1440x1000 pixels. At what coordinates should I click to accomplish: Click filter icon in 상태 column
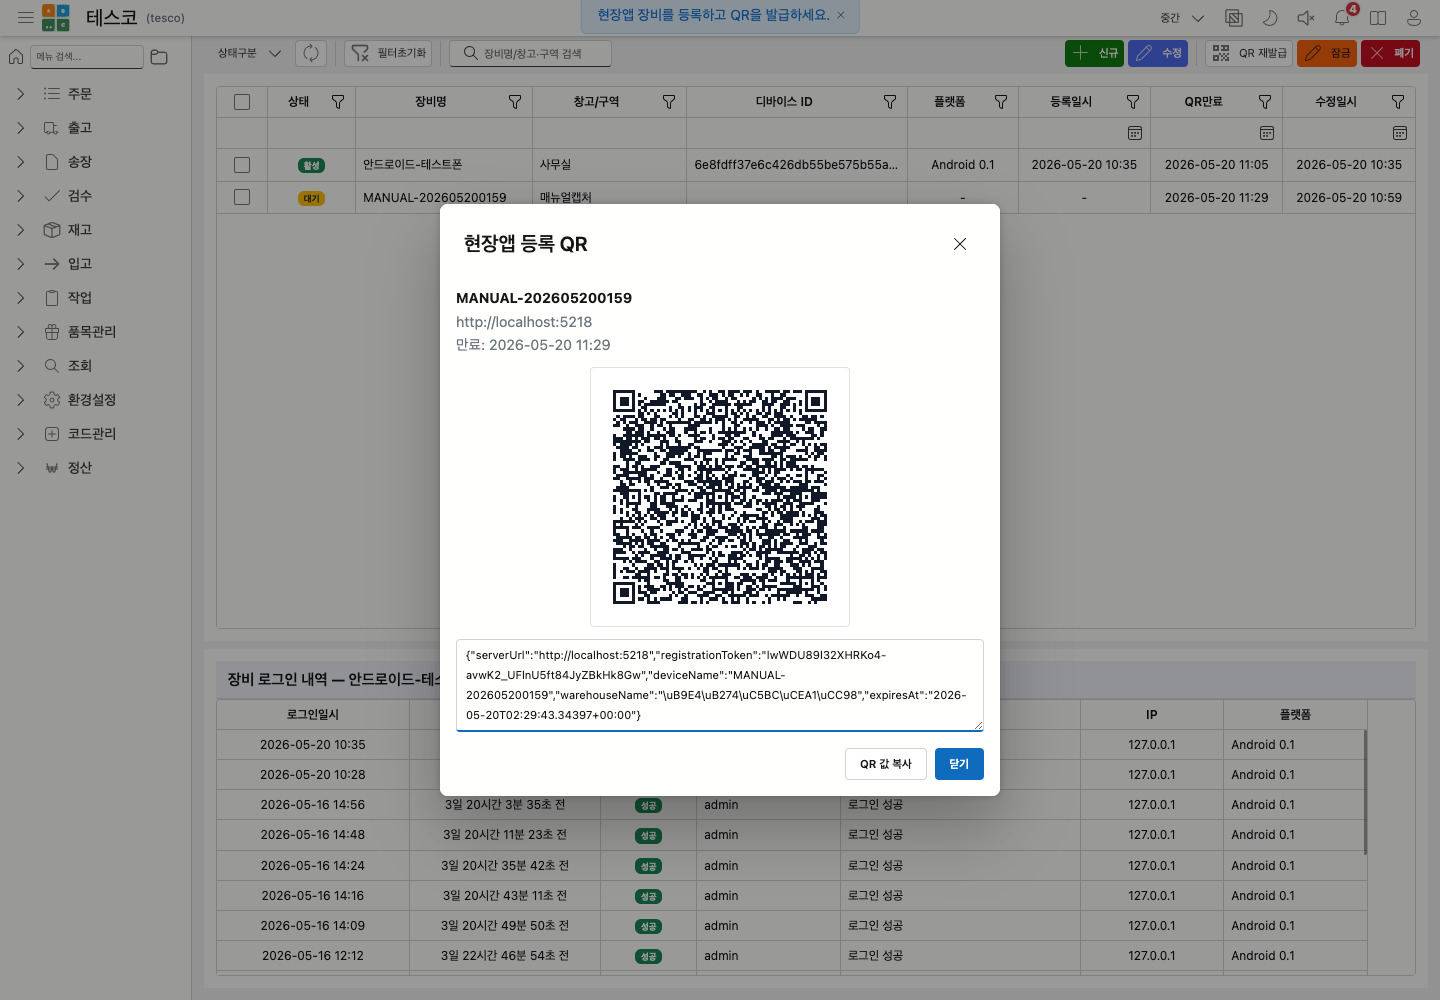pyautogui.click(x=338, y=102)
